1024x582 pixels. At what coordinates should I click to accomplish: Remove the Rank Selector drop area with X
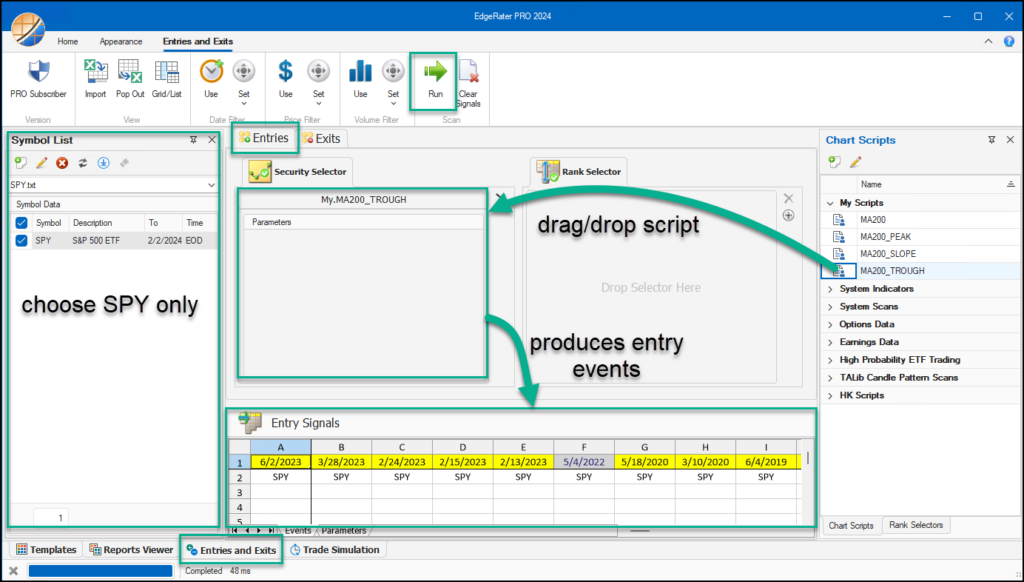tap(788, 198)
